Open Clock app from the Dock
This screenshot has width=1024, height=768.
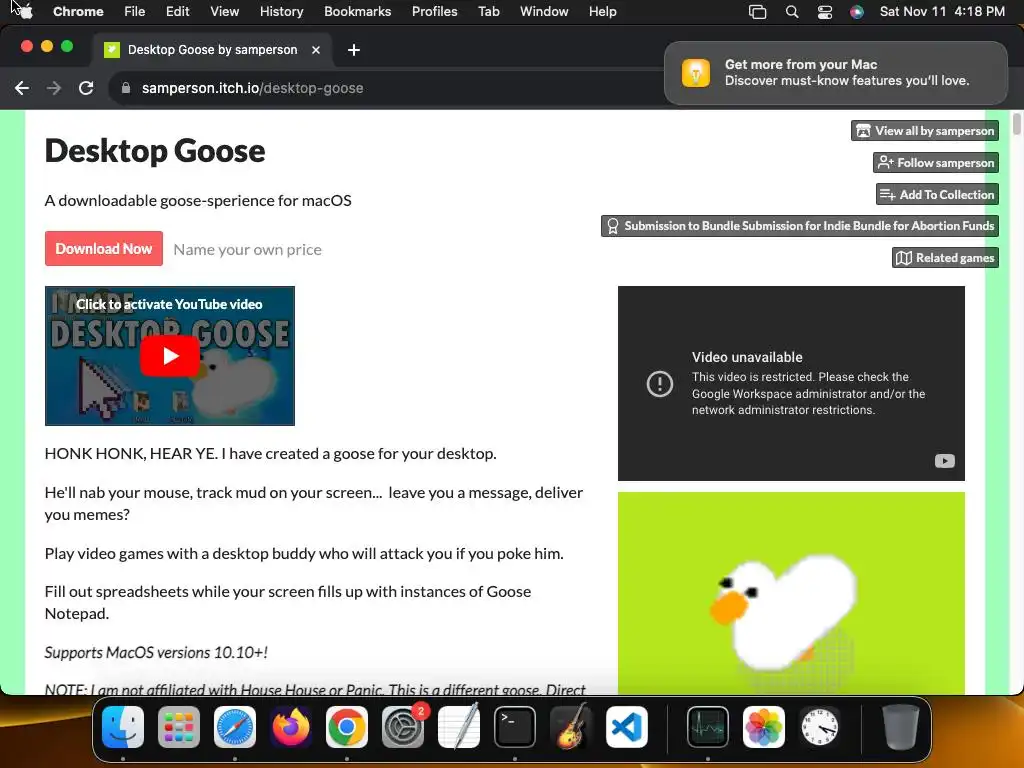pos(820,727)
